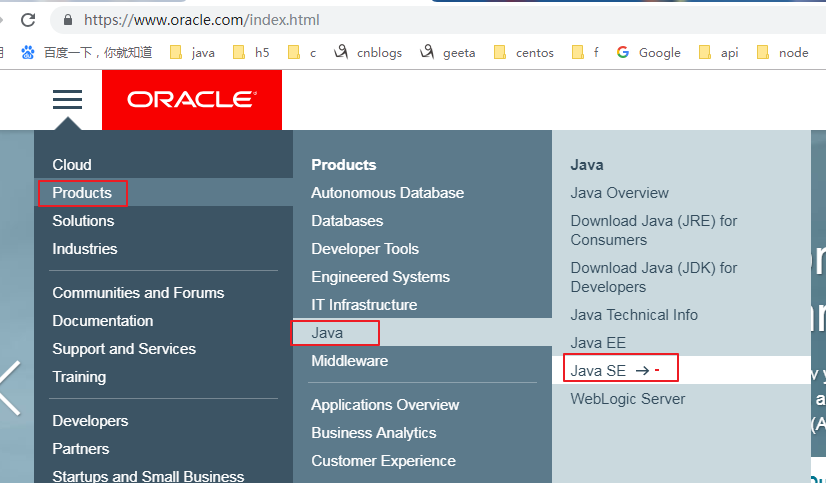Select Solutions in the main menu
This screenshot has width=826, height=483.
coord(83,221)
